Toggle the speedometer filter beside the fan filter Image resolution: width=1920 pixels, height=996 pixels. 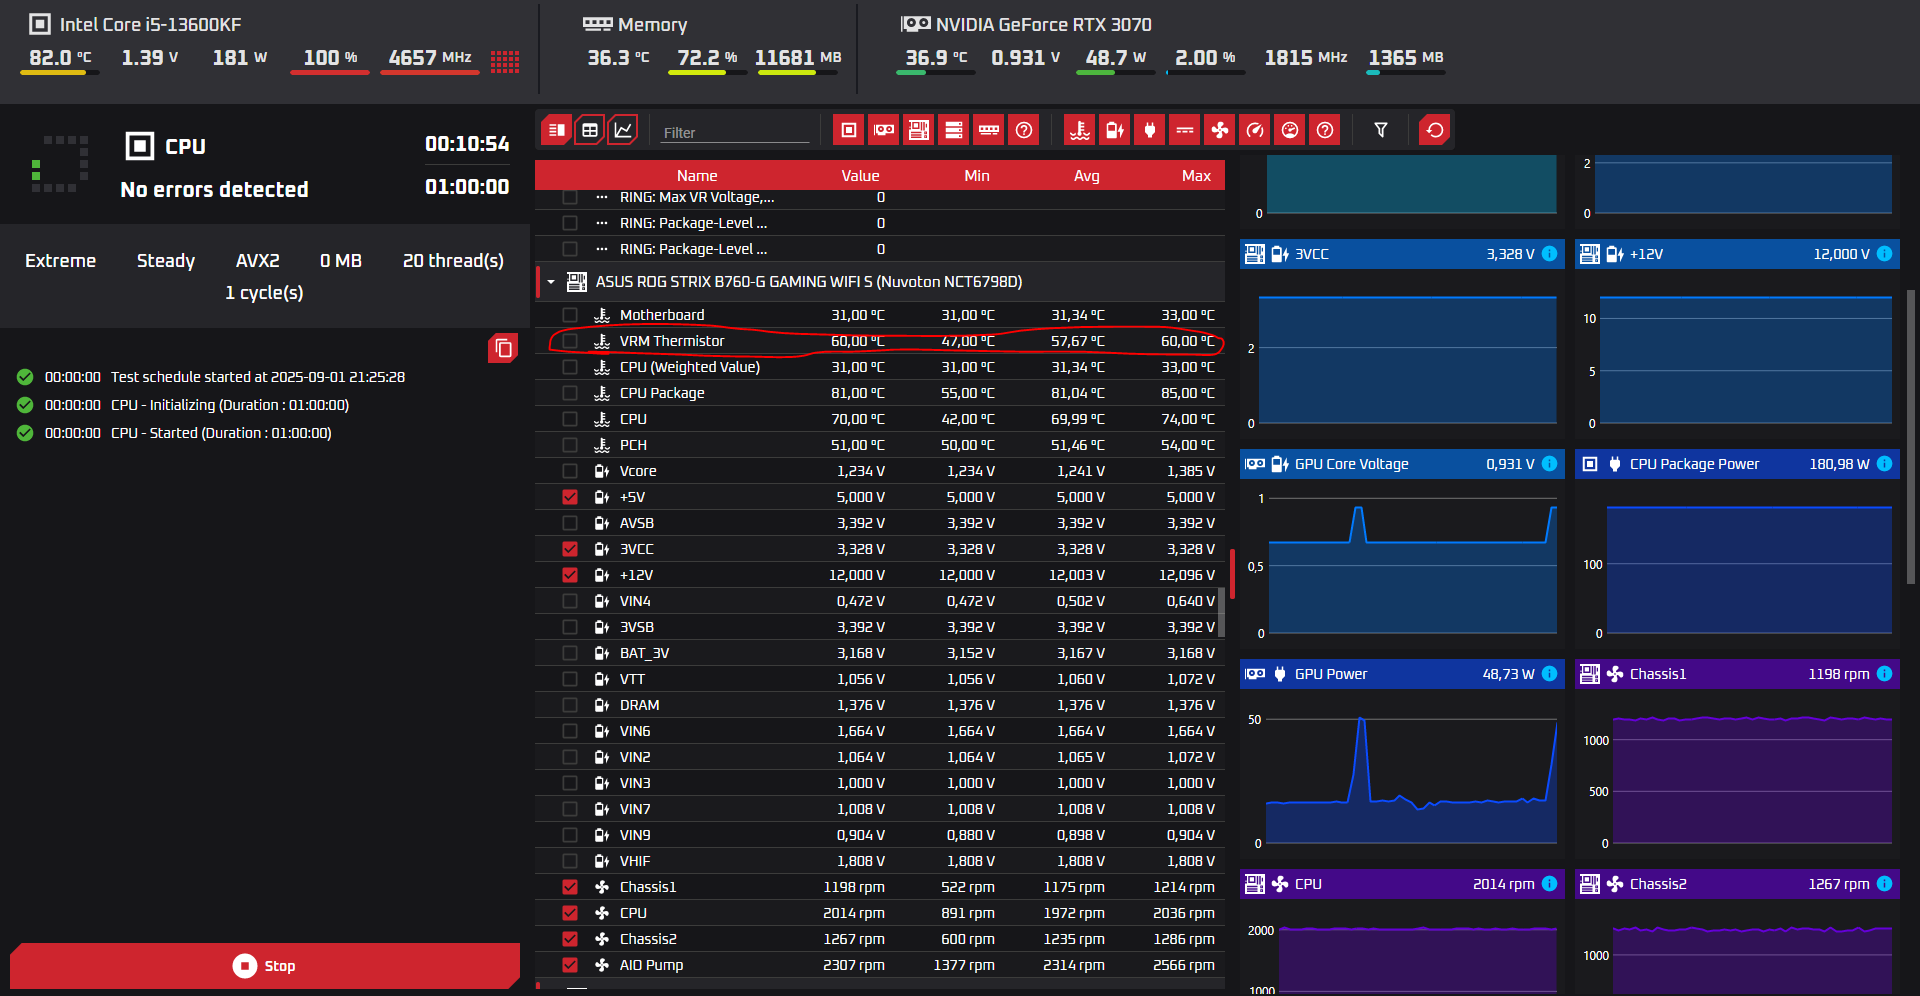pos(1255,130)
